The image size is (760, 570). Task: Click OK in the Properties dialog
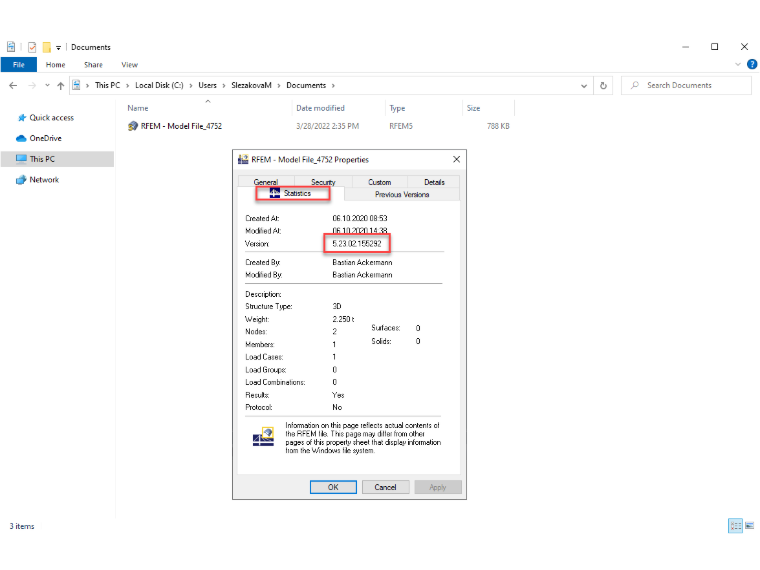click(x=333, y=487)
